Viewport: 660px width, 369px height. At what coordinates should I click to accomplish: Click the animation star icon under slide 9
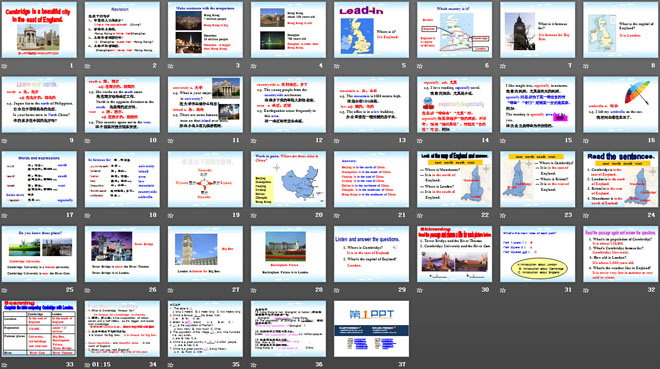[5, 141]
